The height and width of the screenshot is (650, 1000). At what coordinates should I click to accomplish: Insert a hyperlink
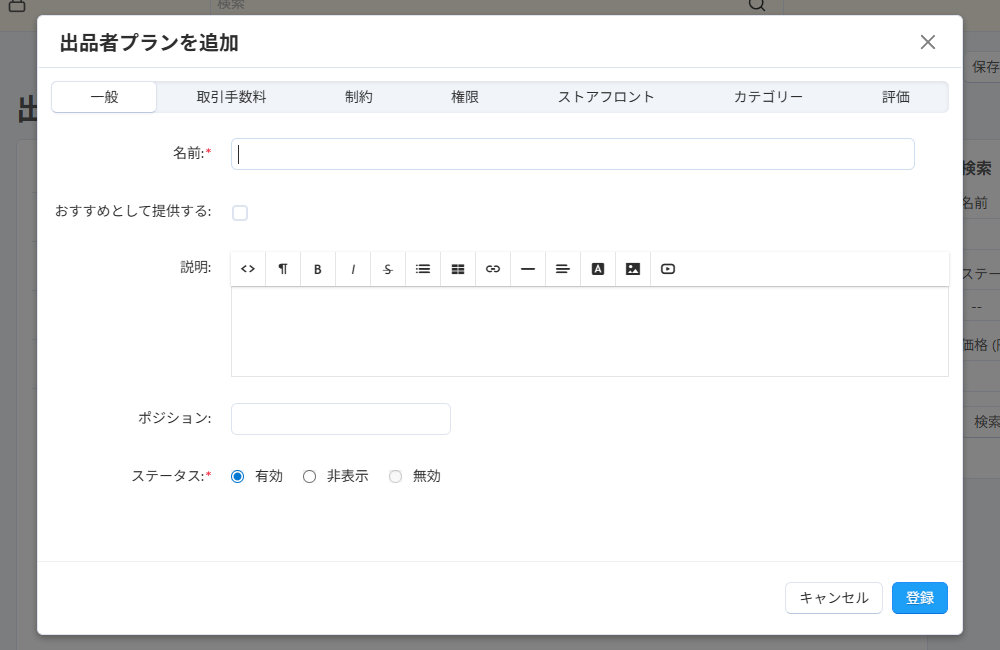pos(492,268)
